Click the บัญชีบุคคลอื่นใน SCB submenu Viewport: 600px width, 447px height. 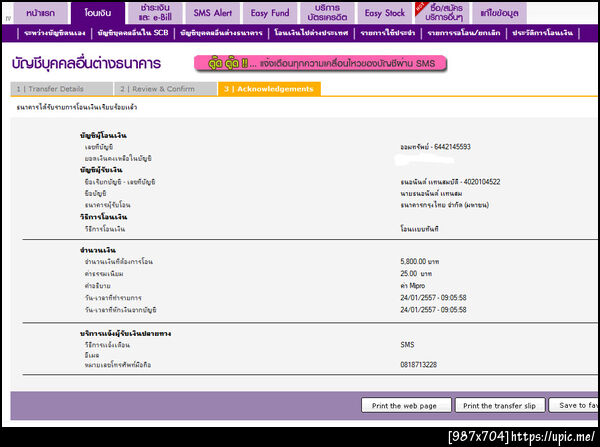133,33
